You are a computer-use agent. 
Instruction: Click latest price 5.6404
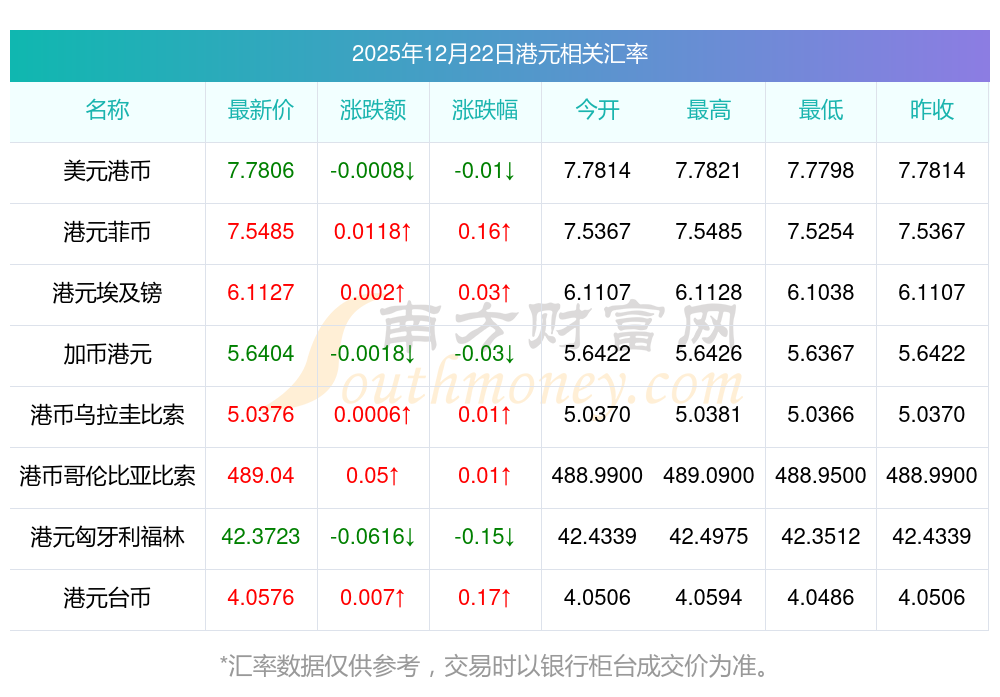261,353
